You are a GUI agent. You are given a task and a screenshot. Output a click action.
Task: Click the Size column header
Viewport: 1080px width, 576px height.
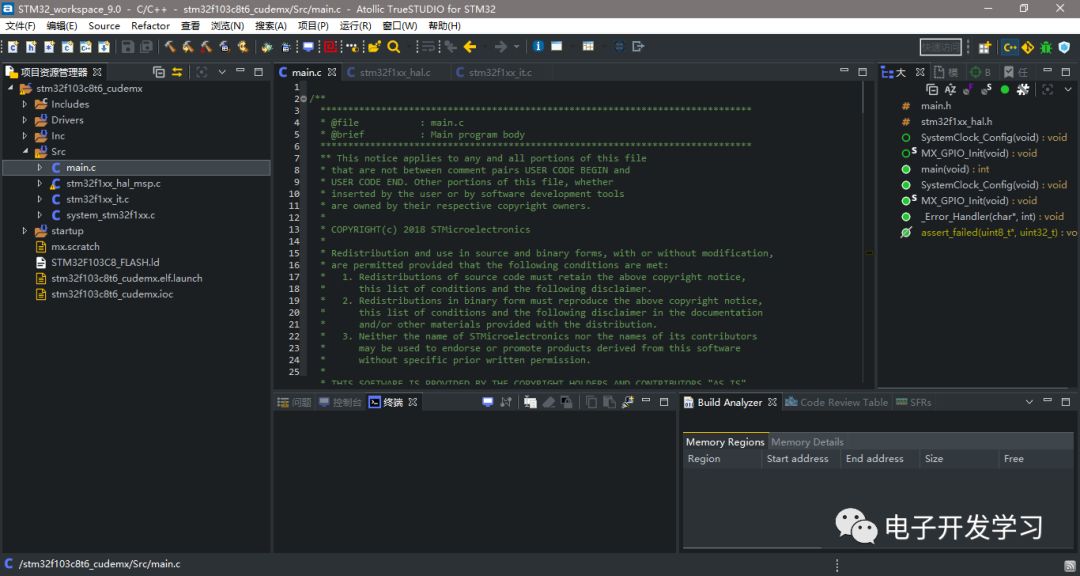click(x=959, y=459)
